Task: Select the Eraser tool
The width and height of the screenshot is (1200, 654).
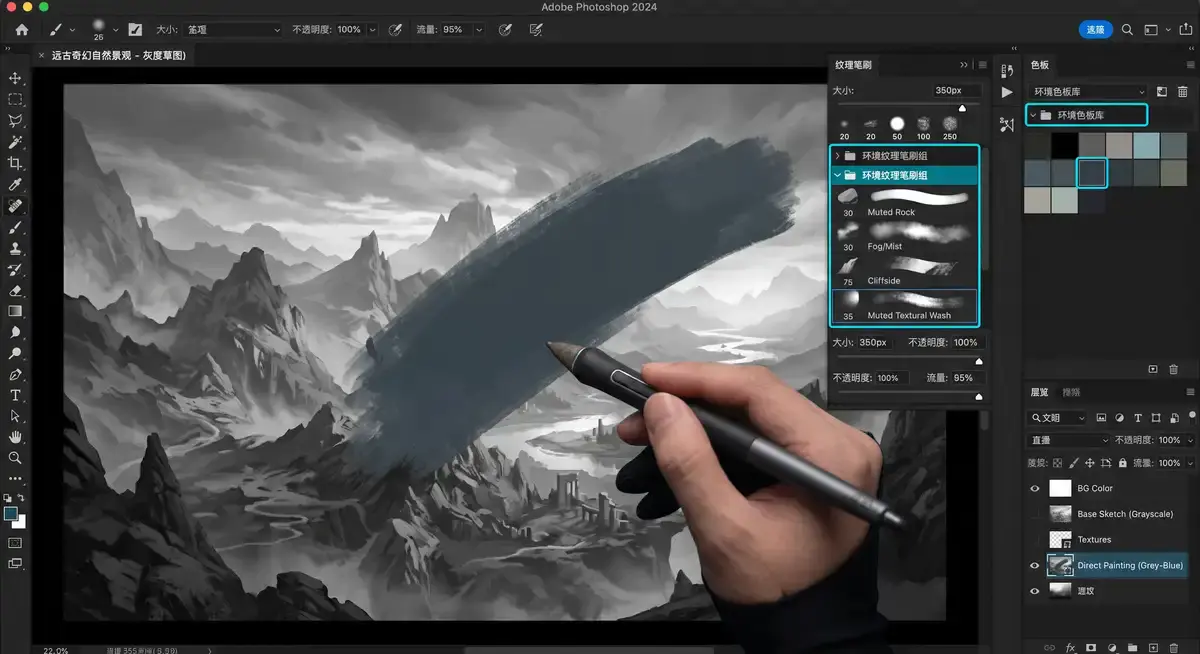Action: pos(15,291)
